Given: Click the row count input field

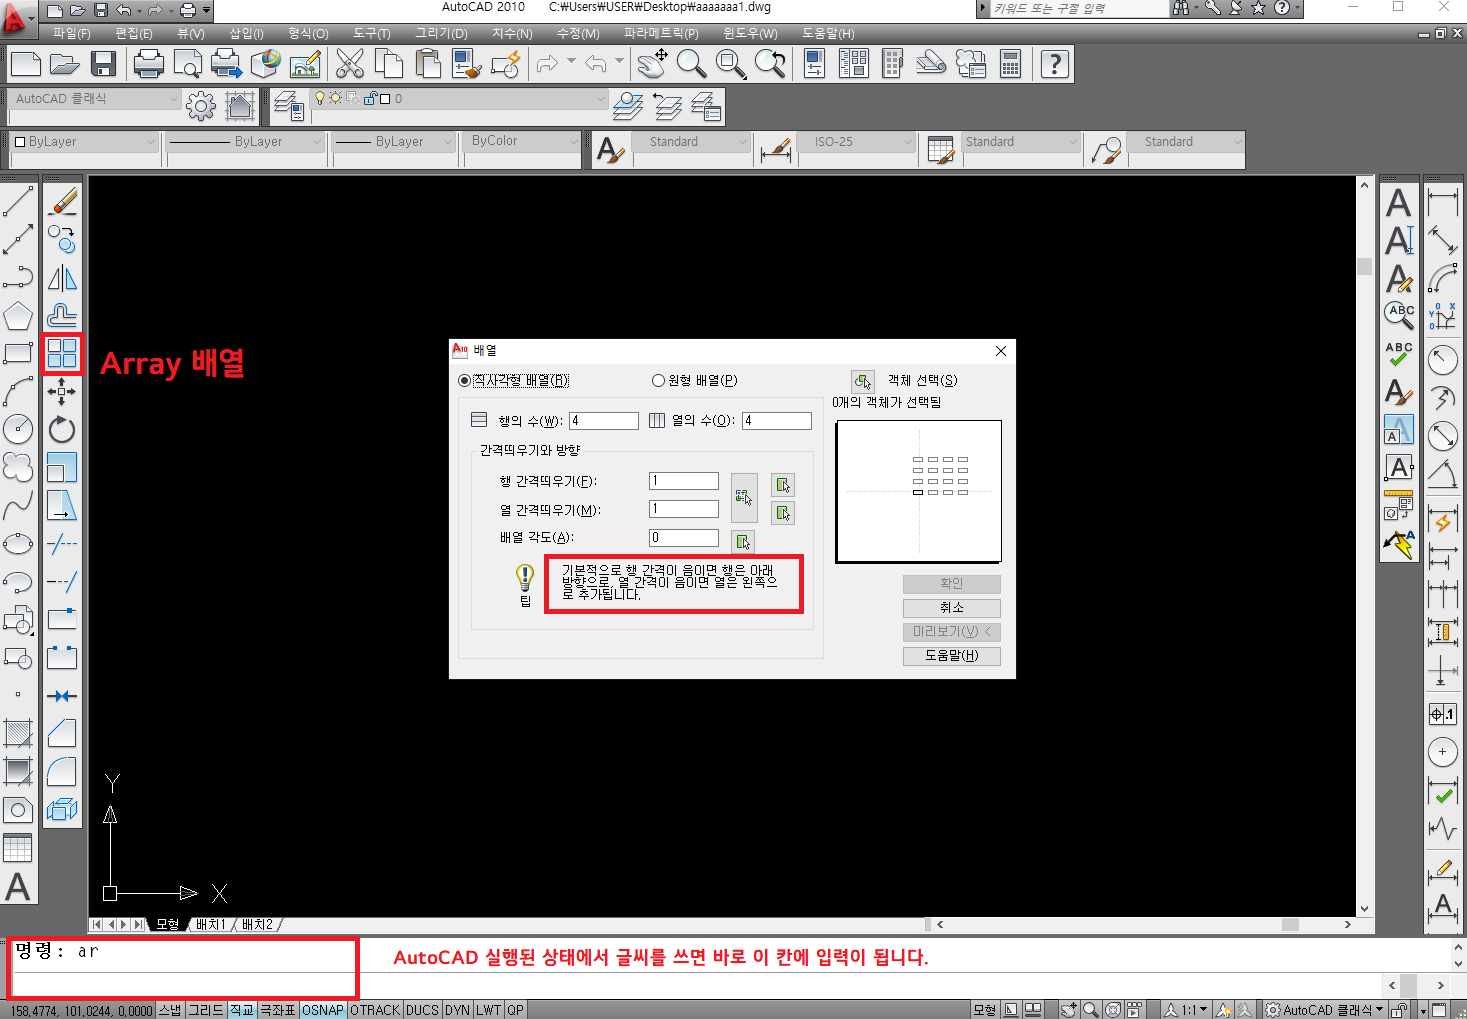Looking at the screenshot, I should tap(604, 421).
